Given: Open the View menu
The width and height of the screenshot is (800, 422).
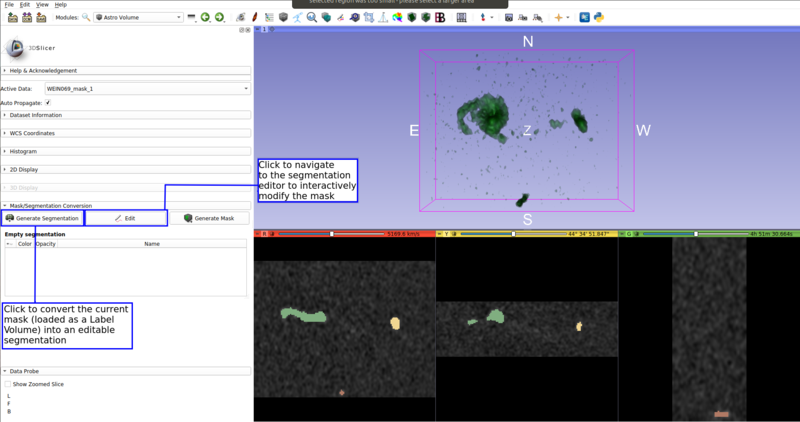Looking at the screenshot, I should click(x=42, y=5).
